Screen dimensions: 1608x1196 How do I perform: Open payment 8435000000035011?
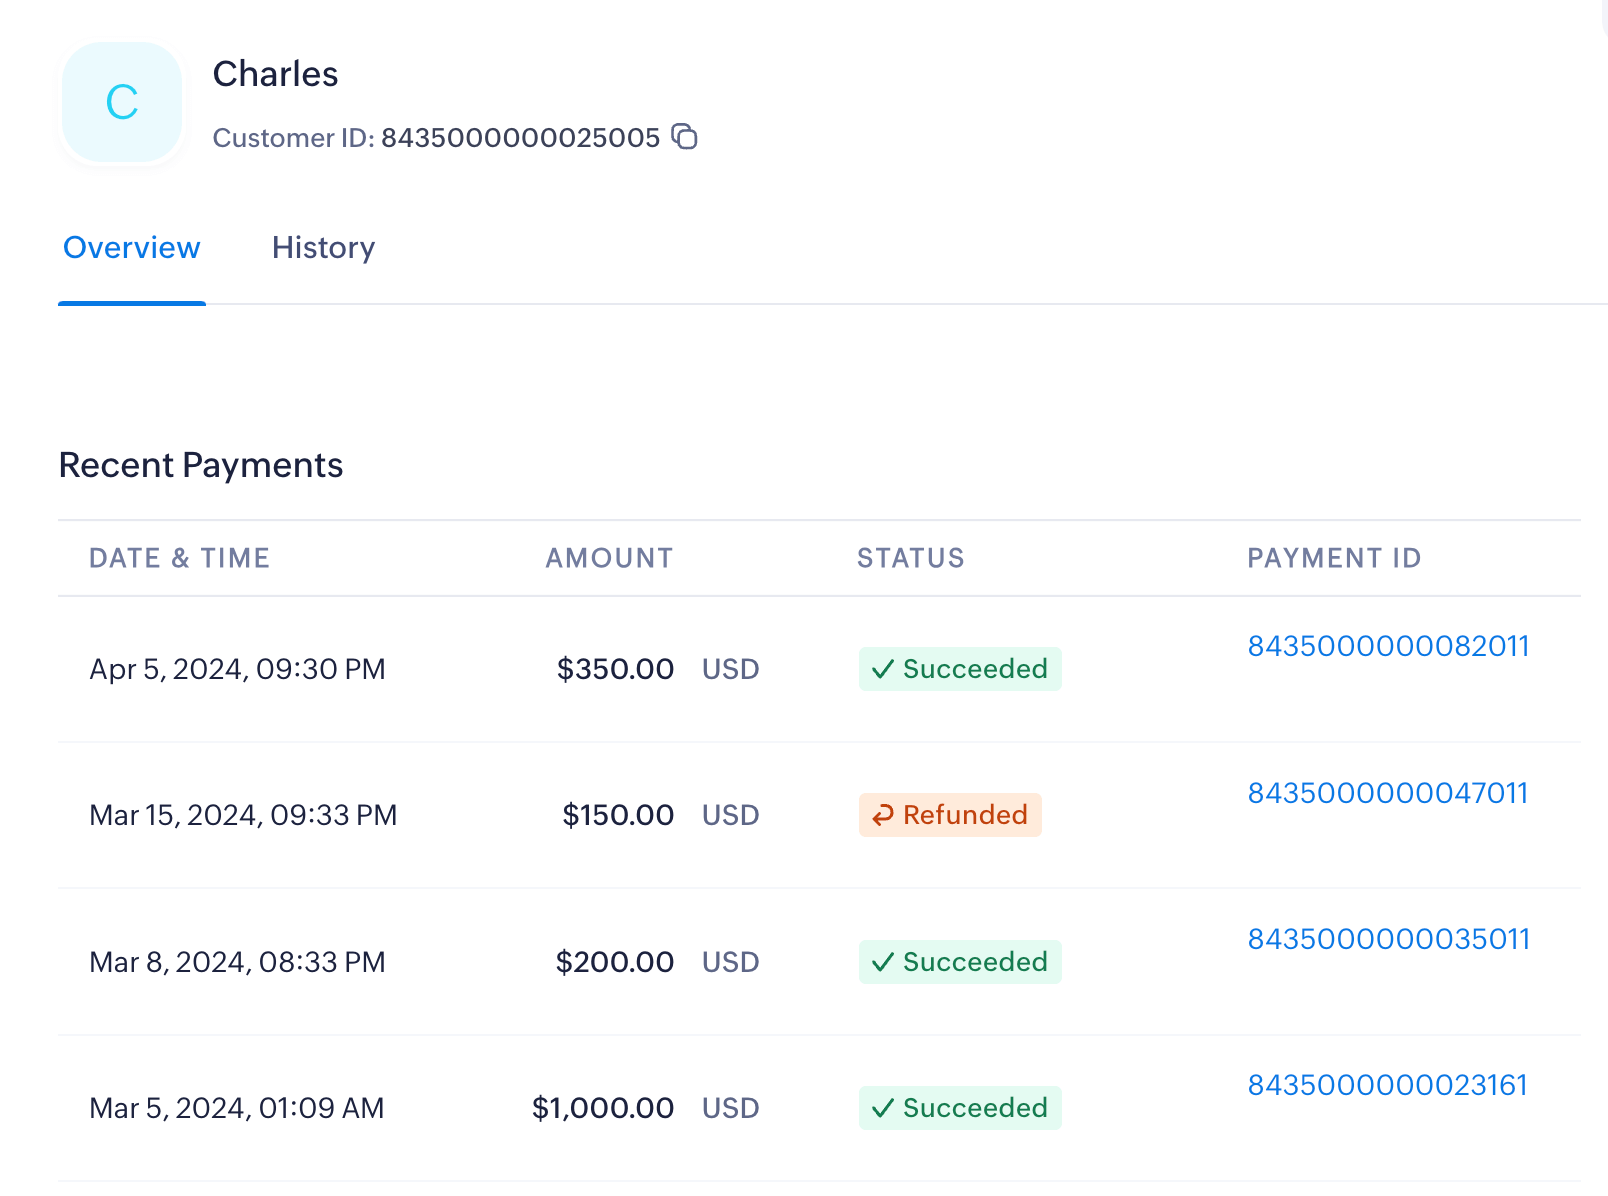pyautogui.click(x=1388, y=939)
